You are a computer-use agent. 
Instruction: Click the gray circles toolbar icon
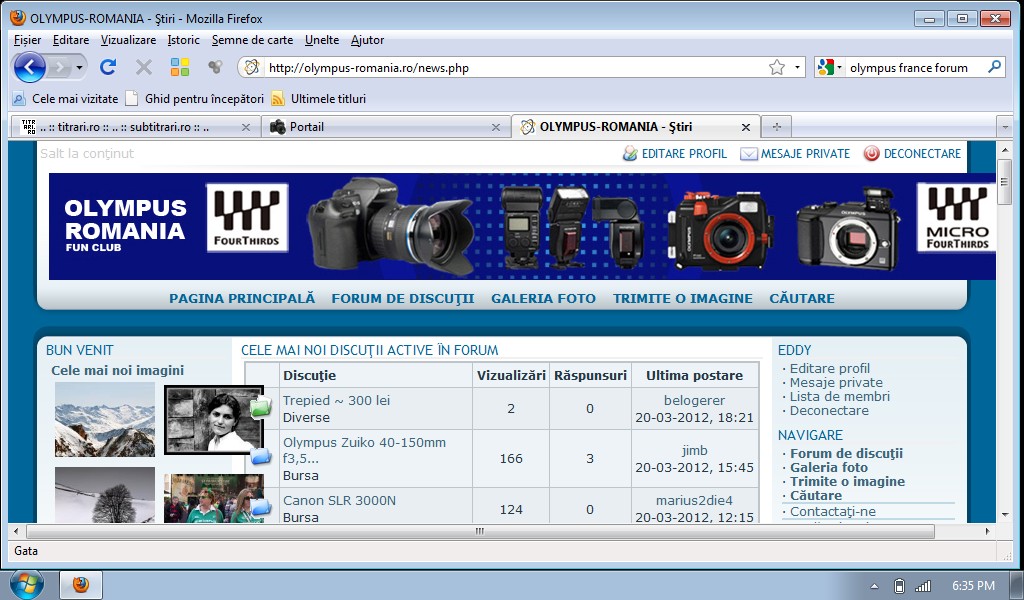pos(215,67)
